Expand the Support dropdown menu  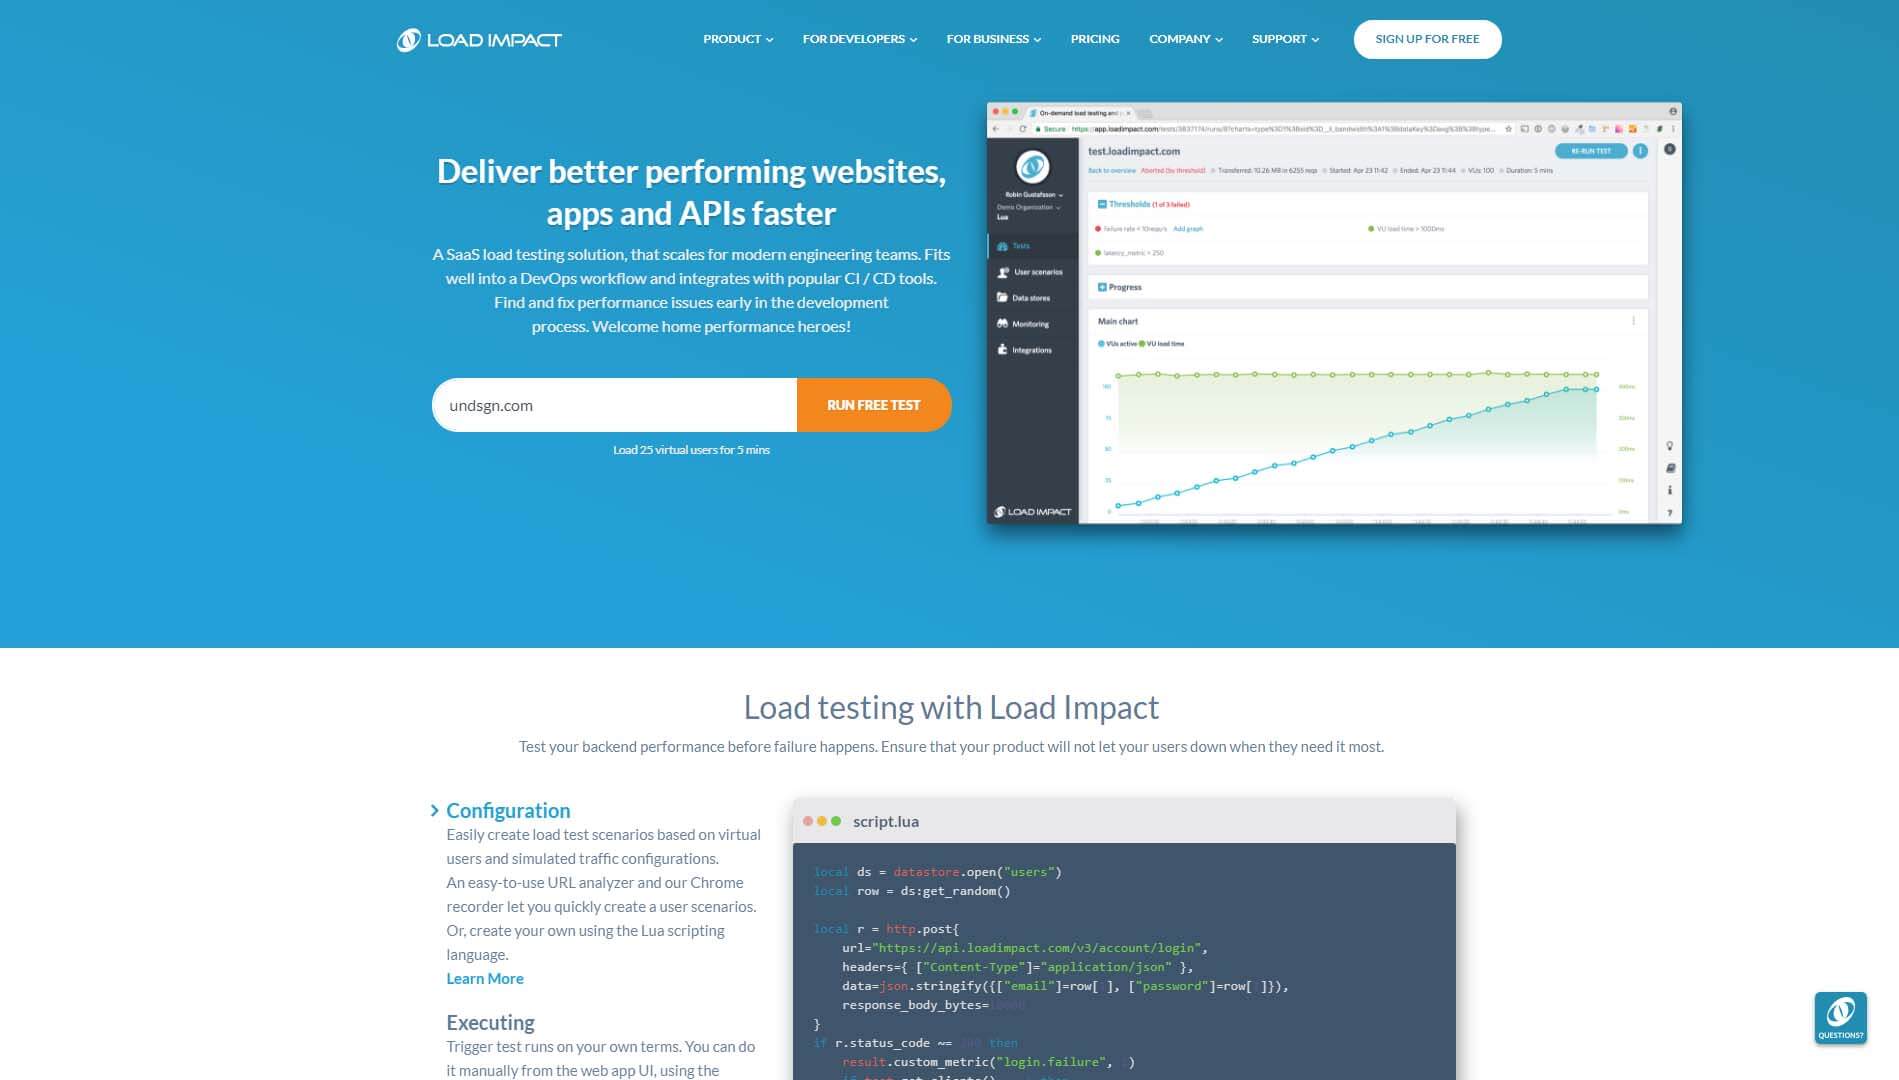(1285, 39)
